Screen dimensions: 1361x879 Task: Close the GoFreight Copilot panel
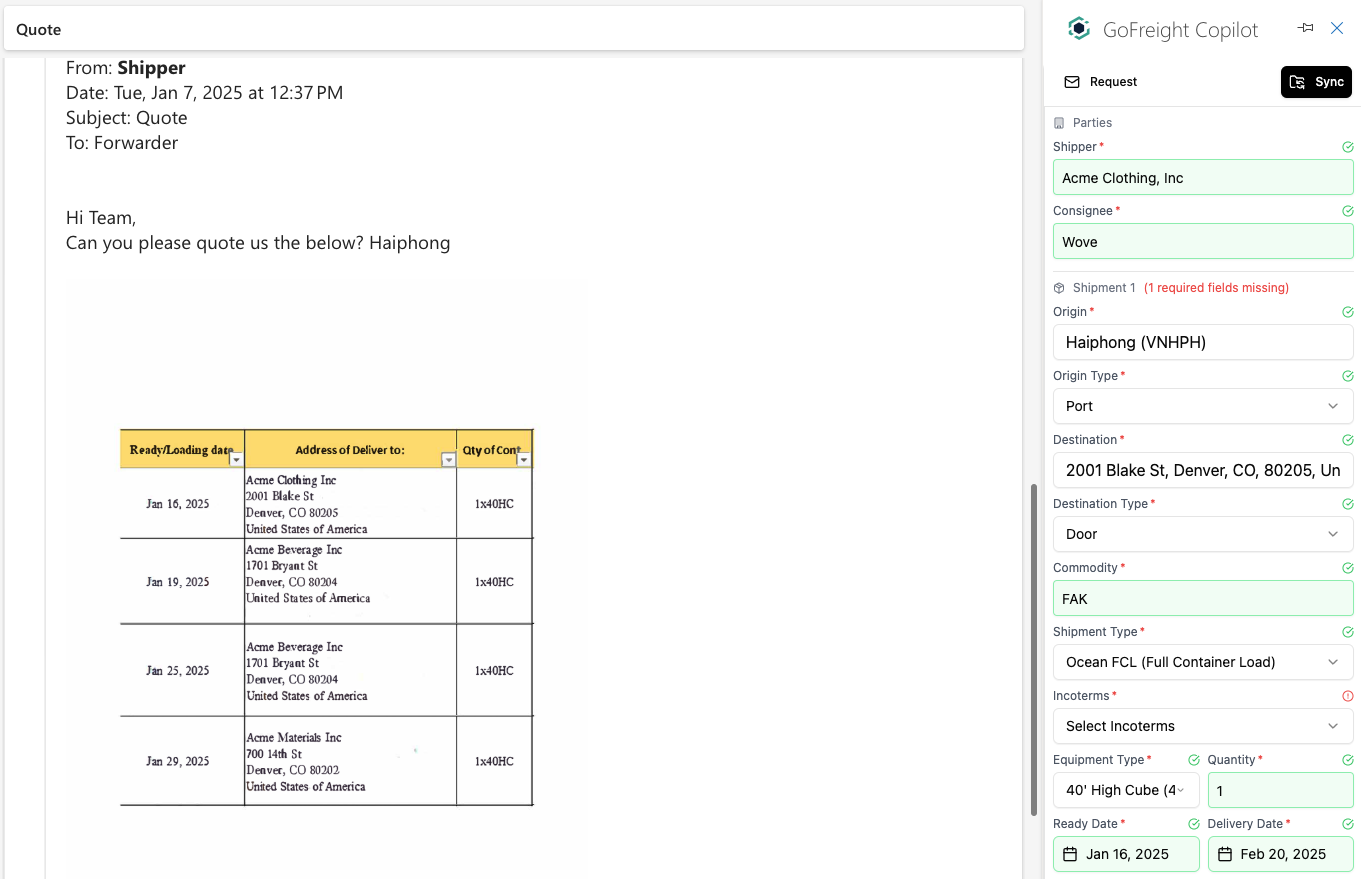(x=1337, y=28)
